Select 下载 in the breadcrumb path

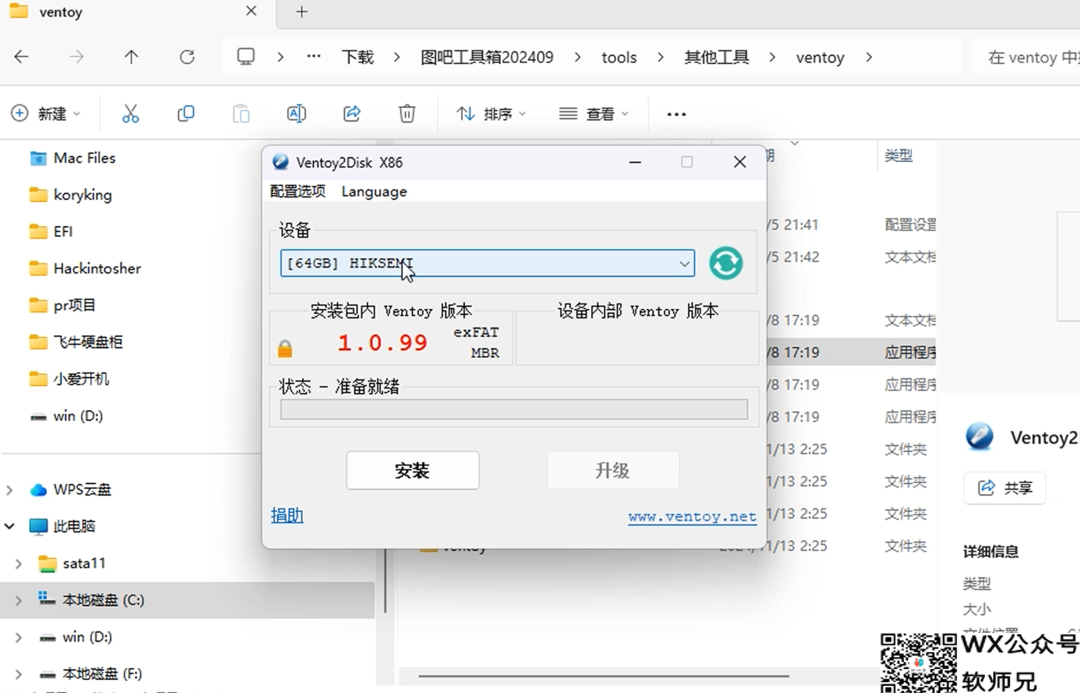click(357, 57)
